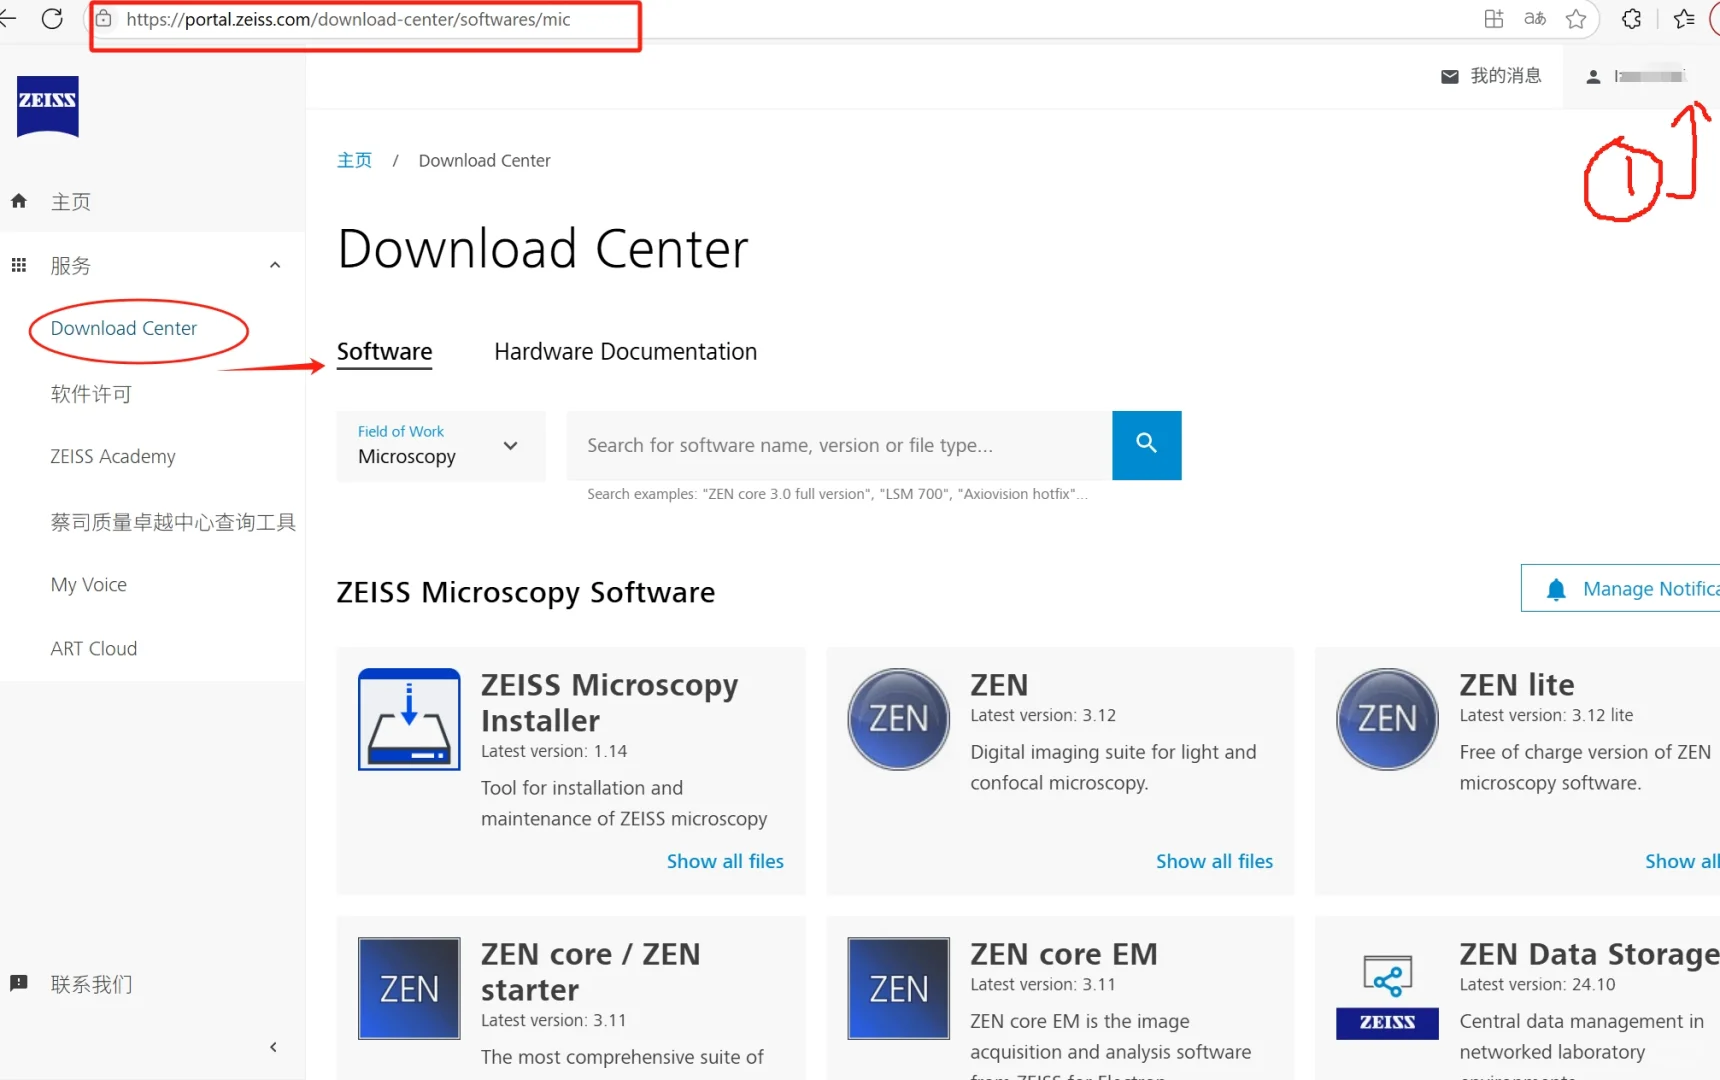This screenshot has width=1720, height=1080.
Task: Open the user account profile icon
Action: click(x=1593, y=76)
